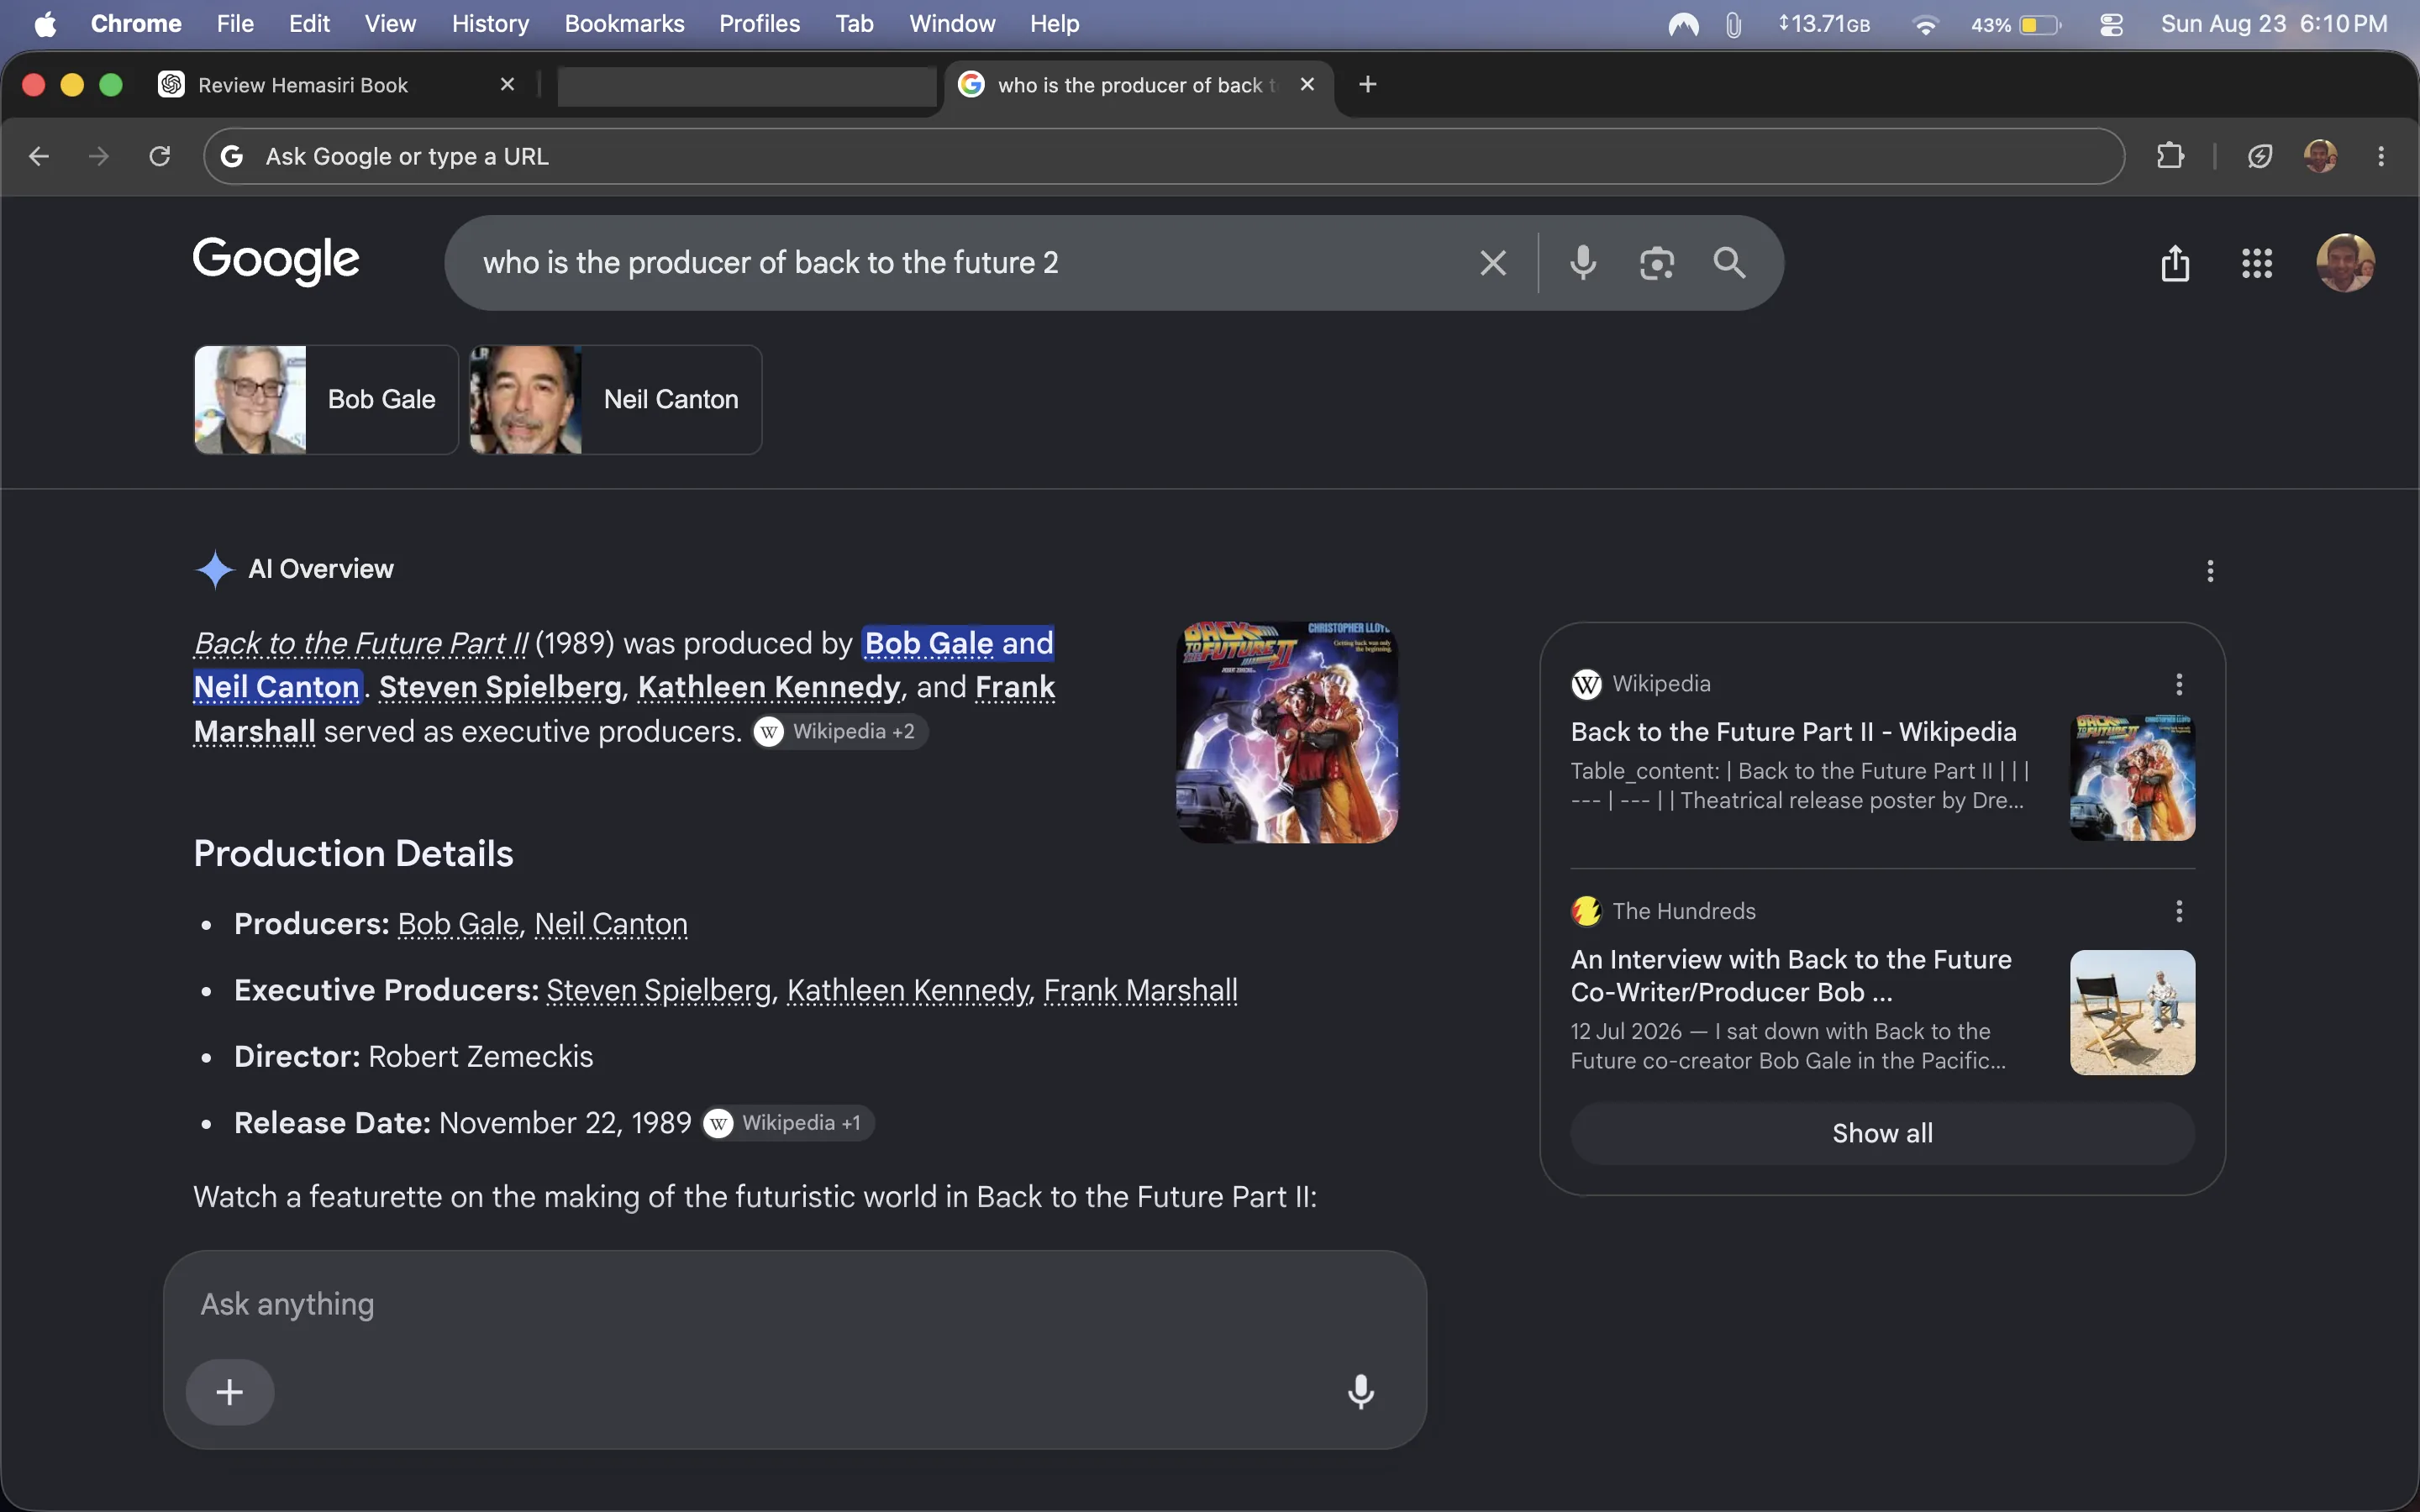
Task: Click Frank Marshall in Executive Producers list
Action: click(1140, 990)
